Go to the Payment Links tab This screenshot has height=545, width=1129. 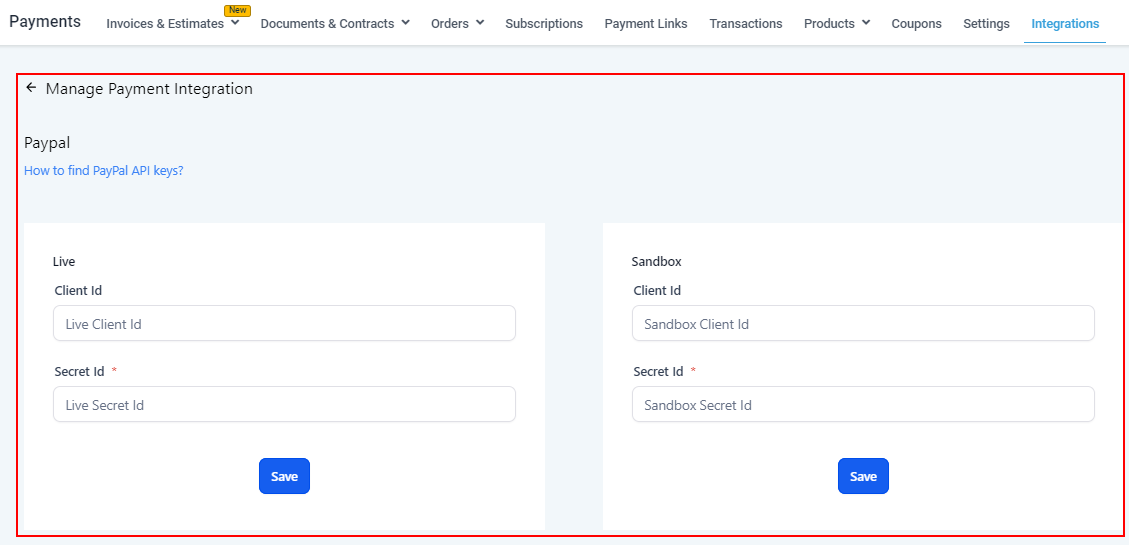(x=646, y=23)
